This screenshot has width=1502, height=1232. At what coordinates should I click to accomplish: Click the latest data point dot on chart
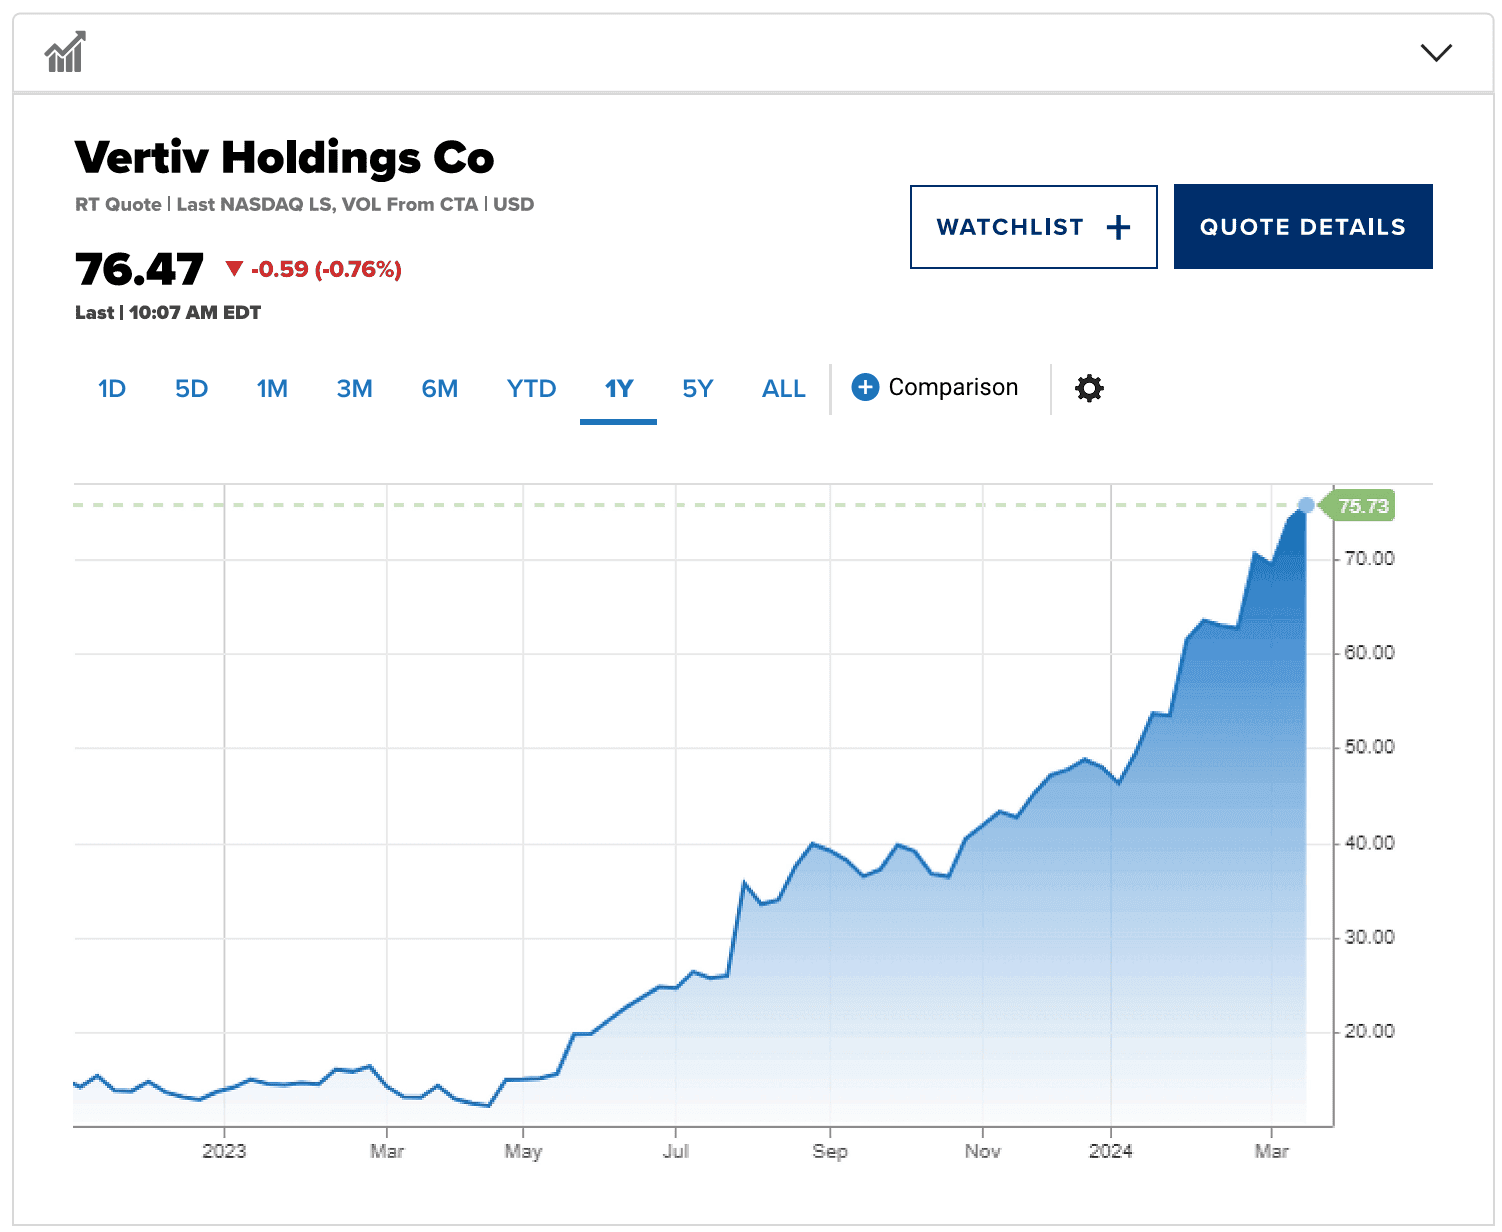(1305, 505)
